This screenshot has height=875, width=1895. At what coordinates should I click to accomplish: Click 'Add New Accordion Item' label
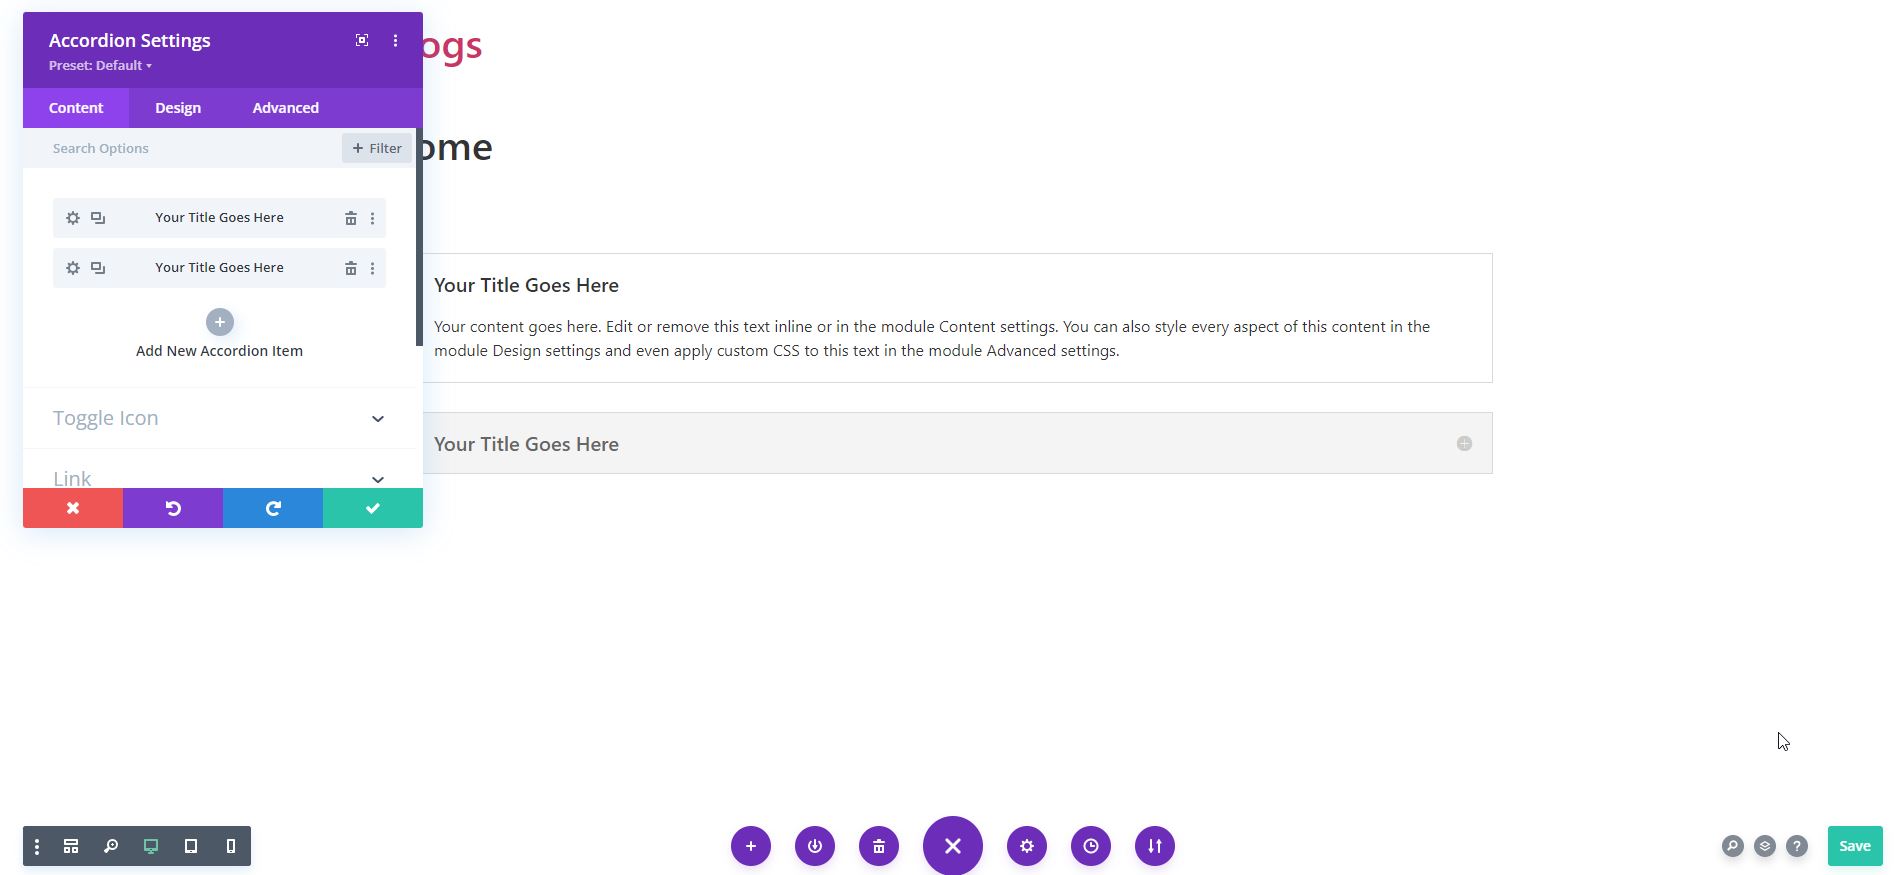pos(219,351)
